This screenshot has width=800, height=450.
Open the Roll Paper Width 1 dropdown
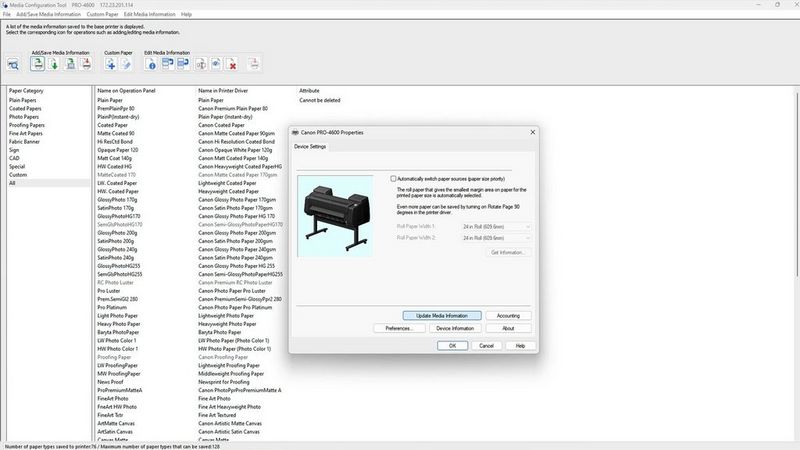[x=494, y=227]
